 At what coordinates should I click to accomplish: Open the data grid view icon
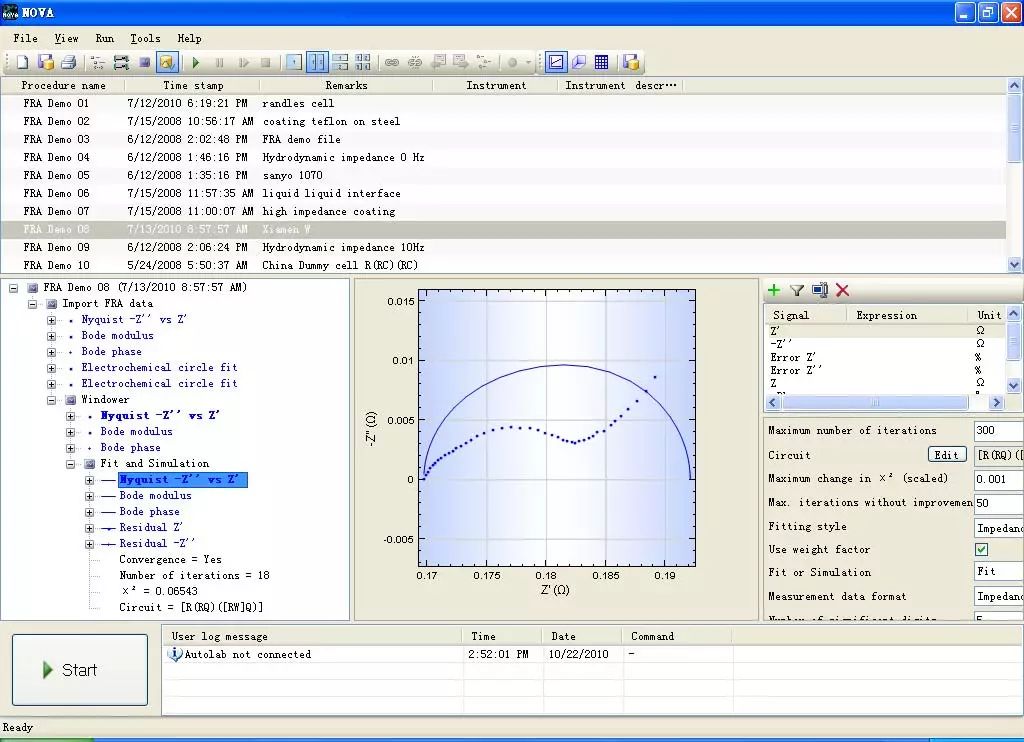coord(601,62)
